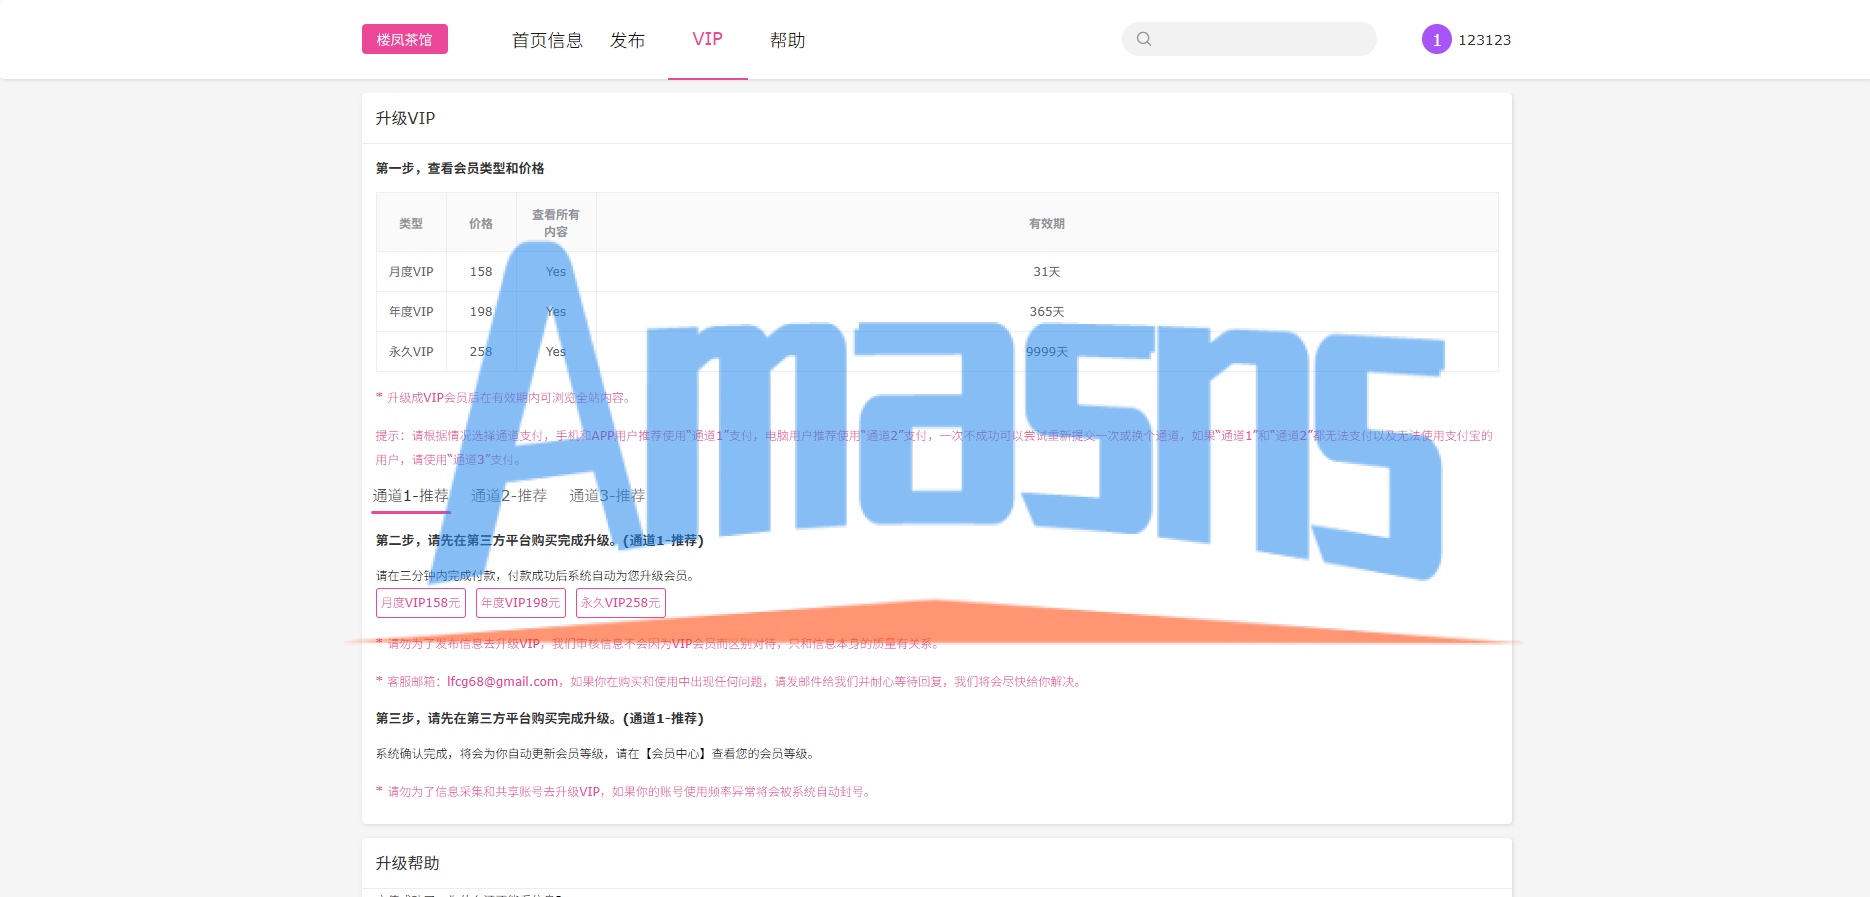Image resolution: width=1870 pixels, height=897 pixels.
Task: Click the 永久VIP table cell
Action: (x=411, y=352)
